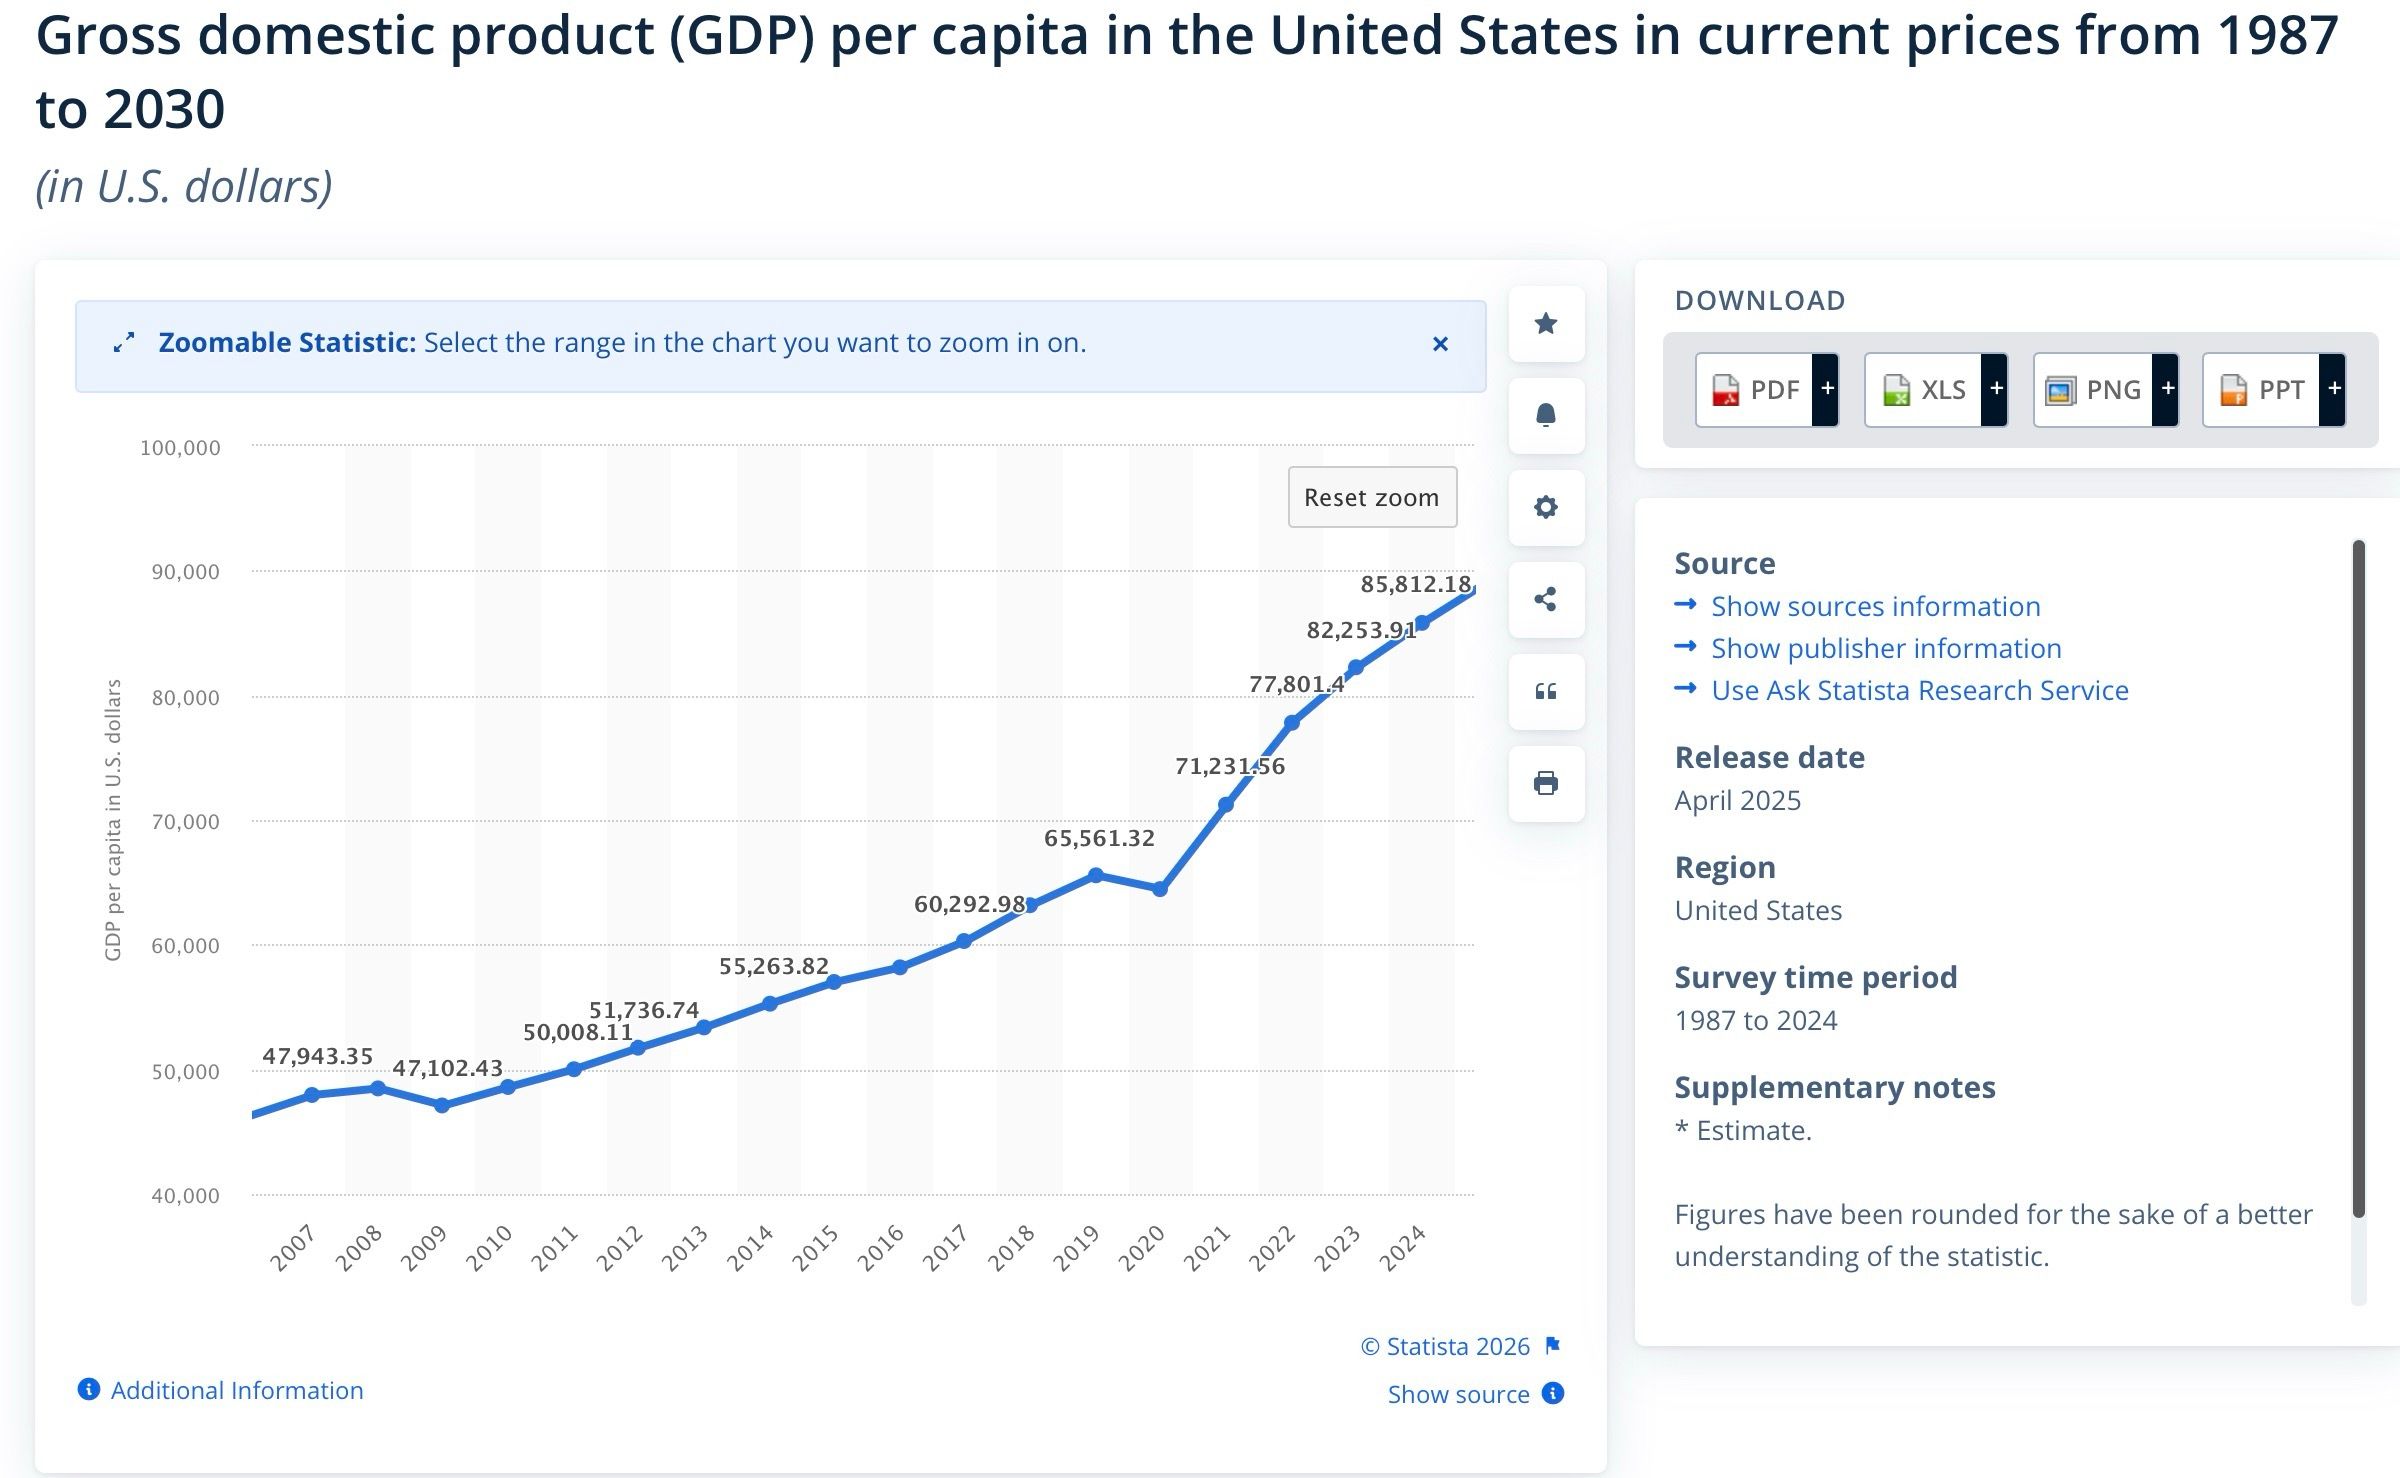Click the share icon

[1546, 599]
